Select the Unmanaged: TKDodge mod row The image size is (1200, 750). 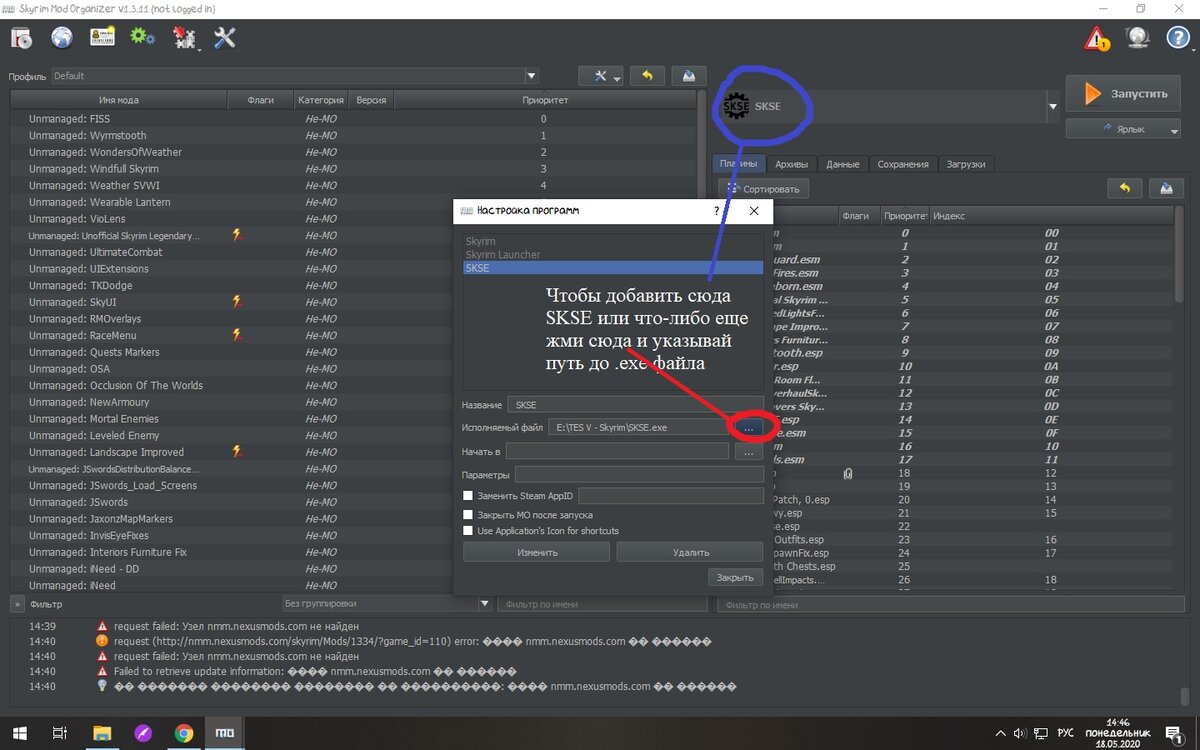[232, 285]
